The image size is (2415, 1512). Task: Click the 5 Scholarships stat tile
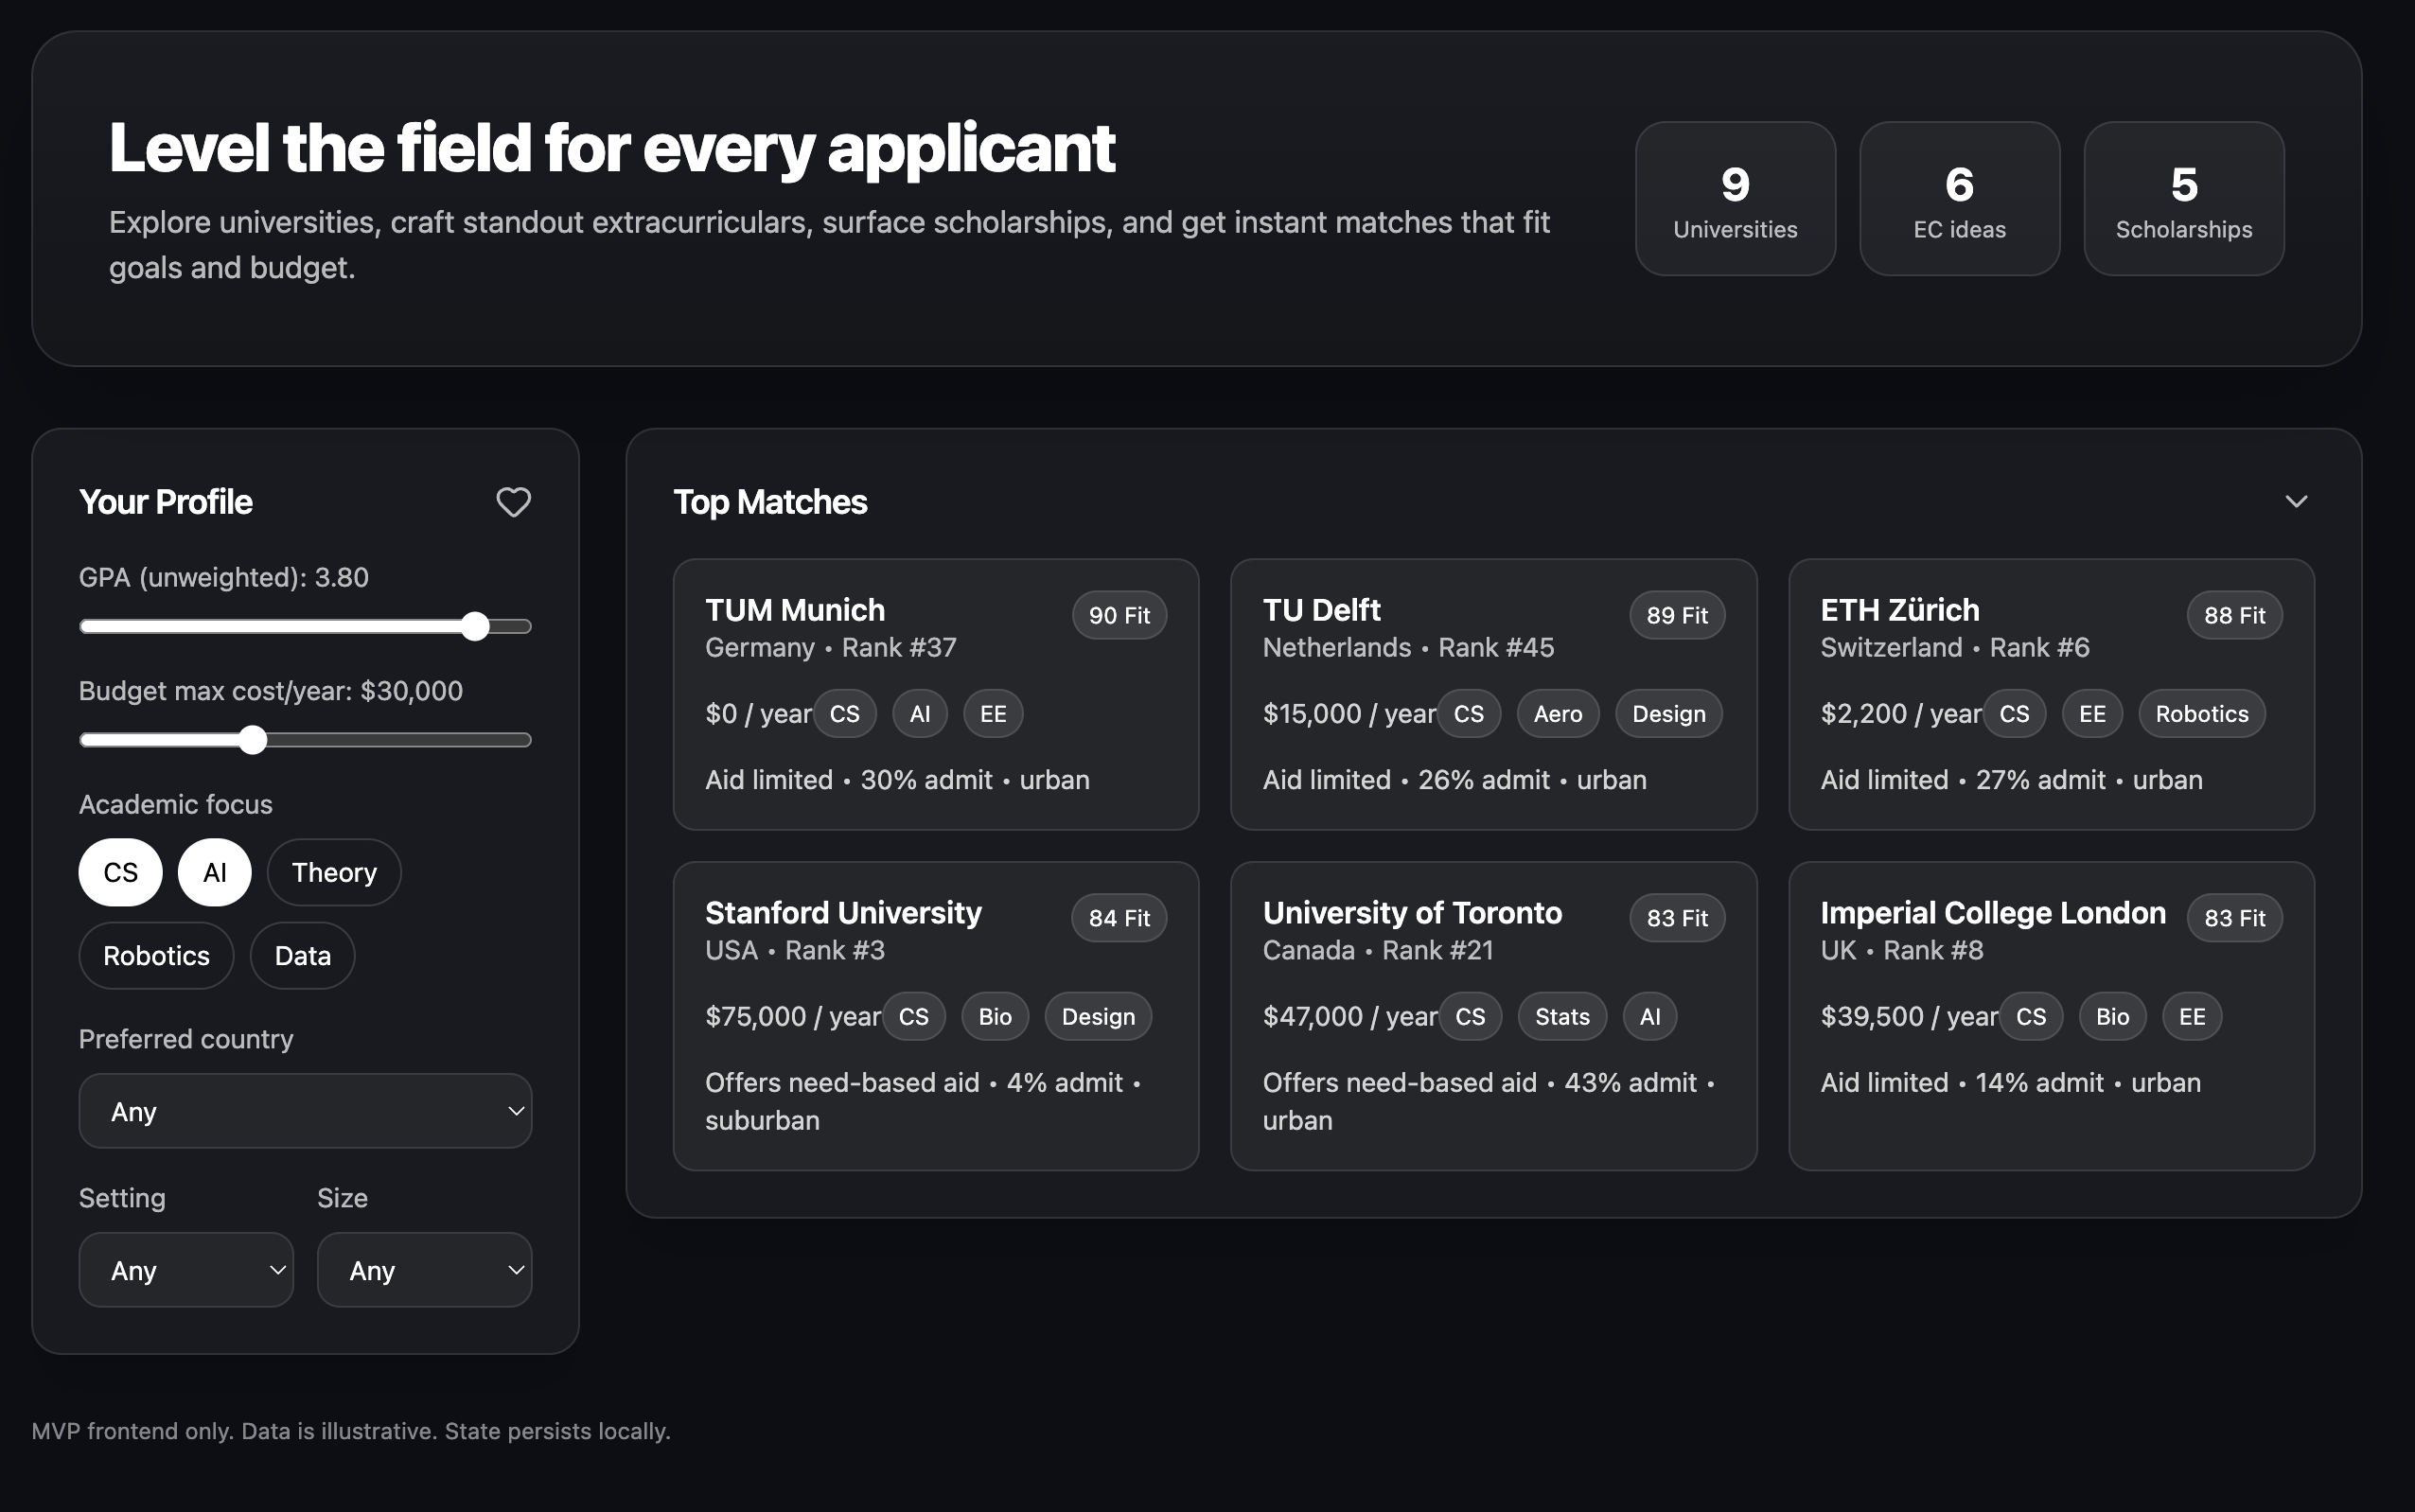[2183, 199]
